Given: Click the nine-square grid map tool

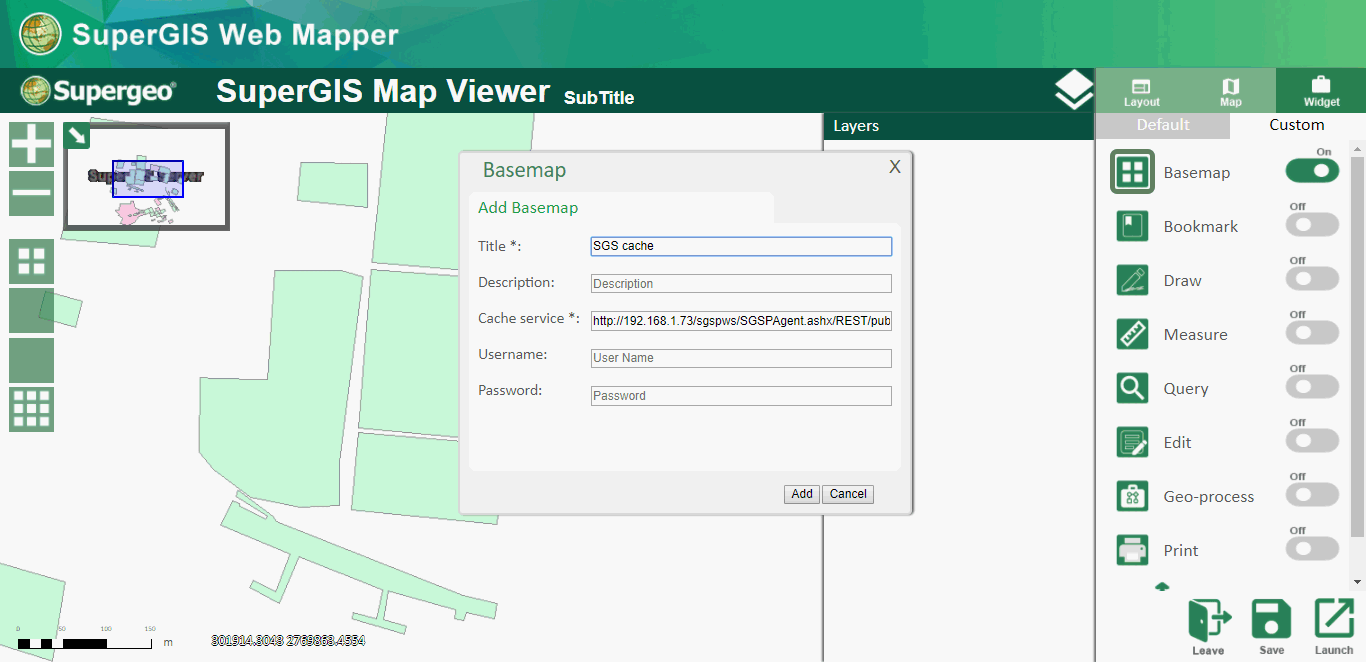Looking at the screenshot, I should click(x=32, y=409).
